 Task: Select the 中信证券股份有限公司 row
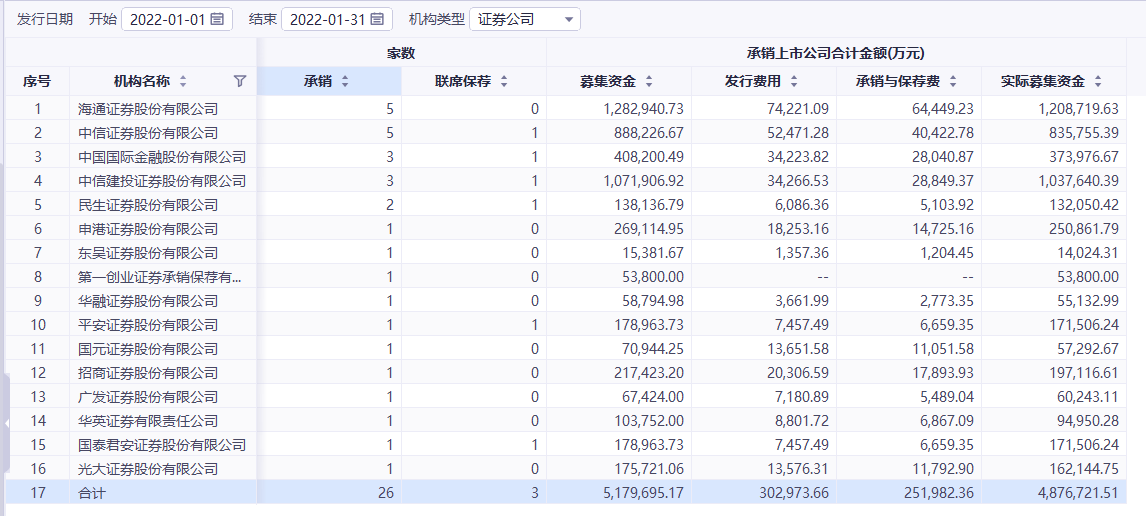pyautogui.click(x=148, y=132)
